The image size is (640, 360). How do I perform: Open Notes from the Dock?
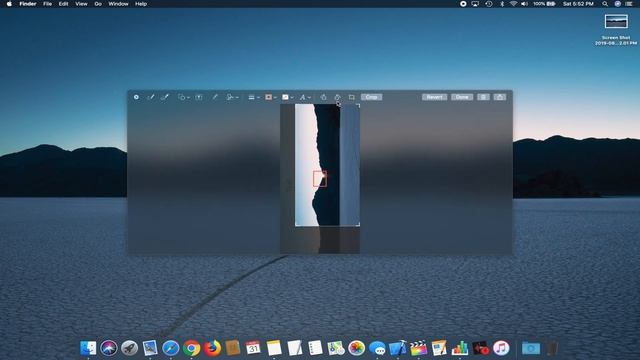(274, 348)
